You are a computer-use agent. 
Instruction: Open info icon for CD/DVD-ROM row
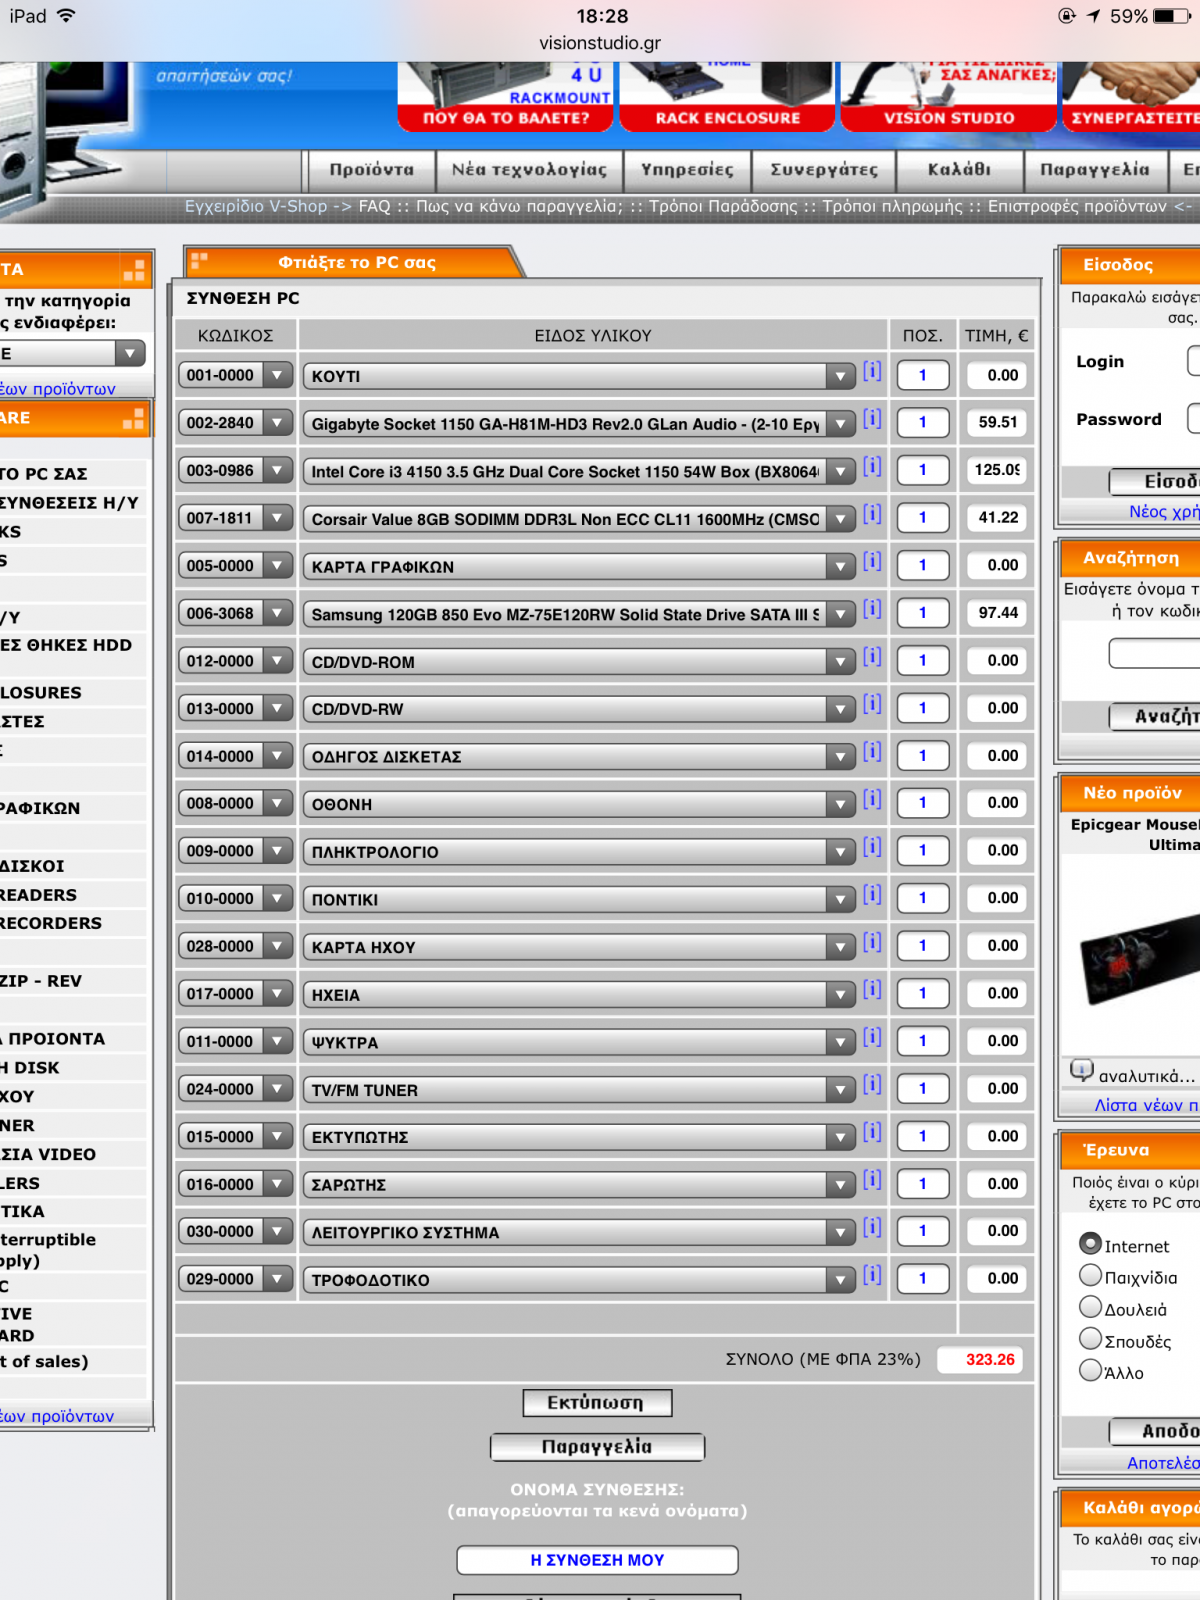coord(872,656)
